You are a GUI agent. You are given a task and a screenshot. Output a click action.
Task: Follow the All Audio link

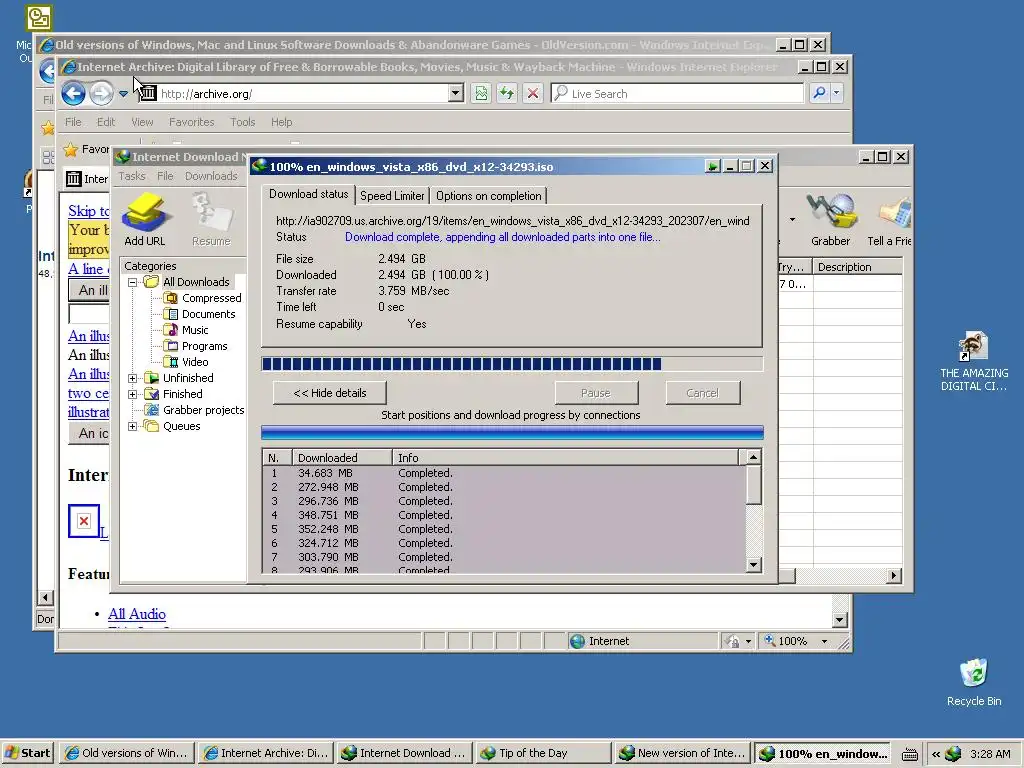[136, 614]
